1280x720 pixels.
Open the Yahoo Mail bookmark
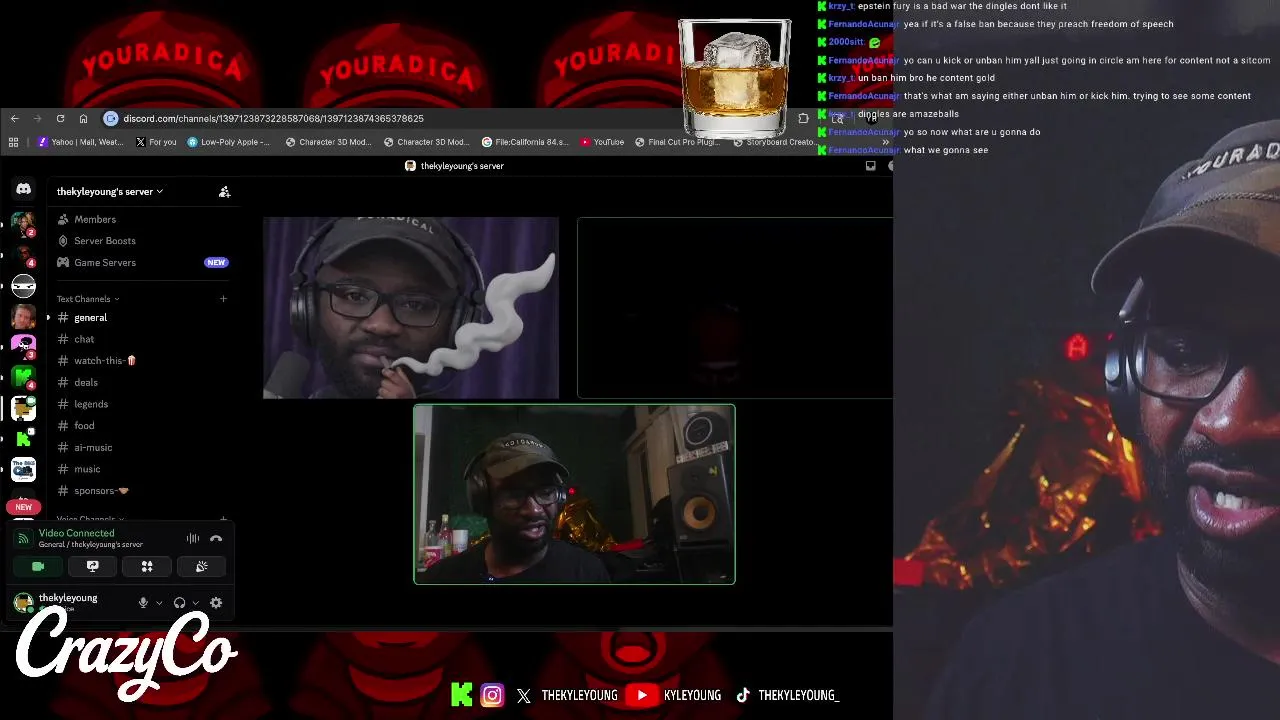pos(80,142)
